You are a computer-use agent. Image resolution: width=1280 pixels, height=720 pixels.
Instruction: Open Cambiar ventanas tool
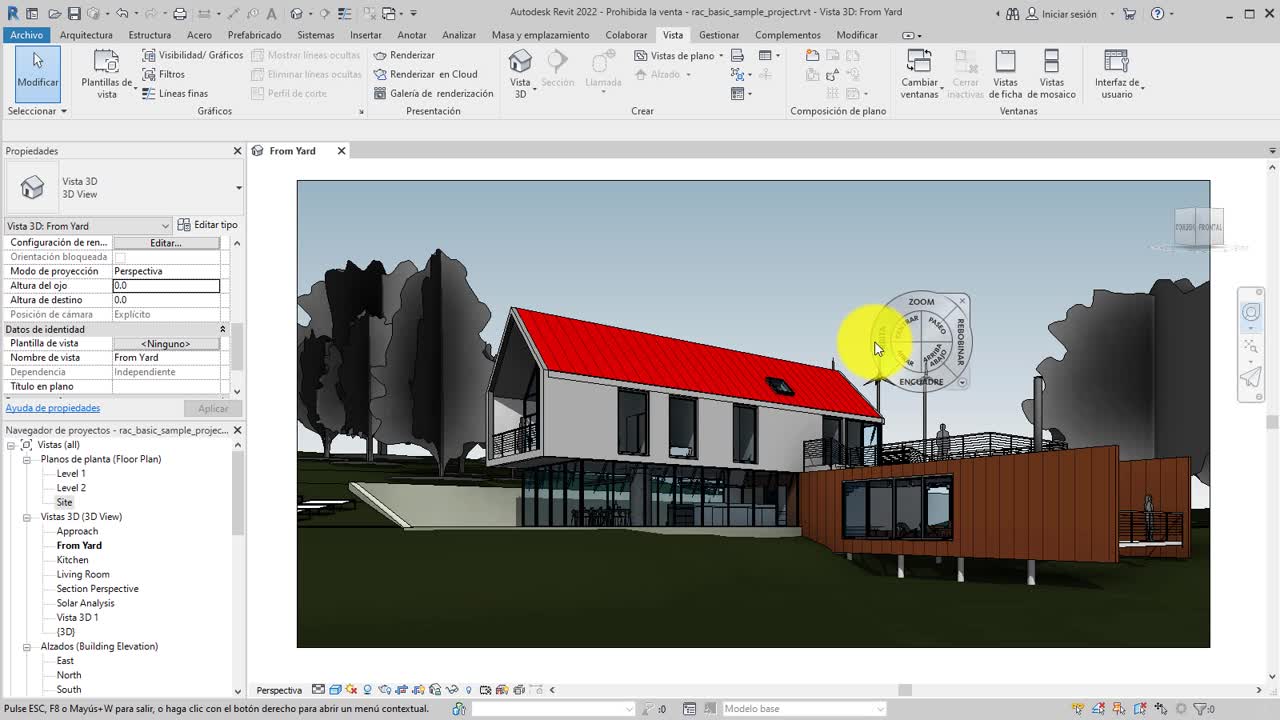[919, 75]
